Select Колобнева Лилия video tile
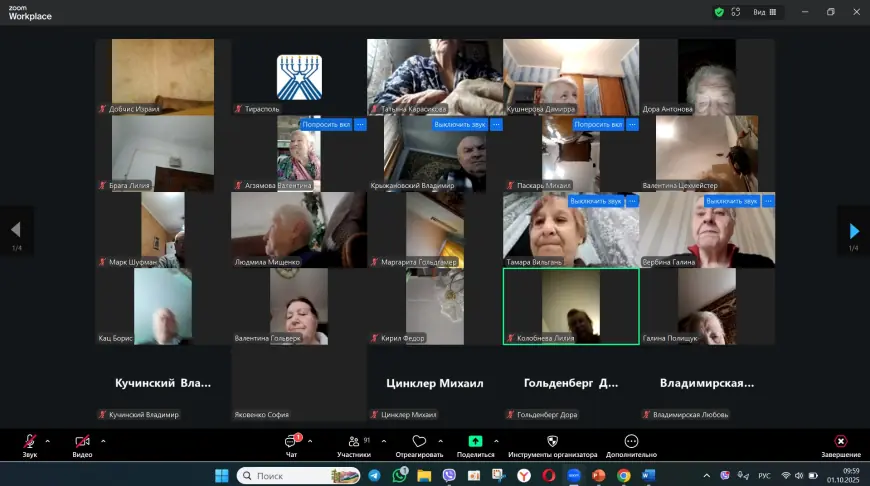870x486 pixels. pos(570,306)
